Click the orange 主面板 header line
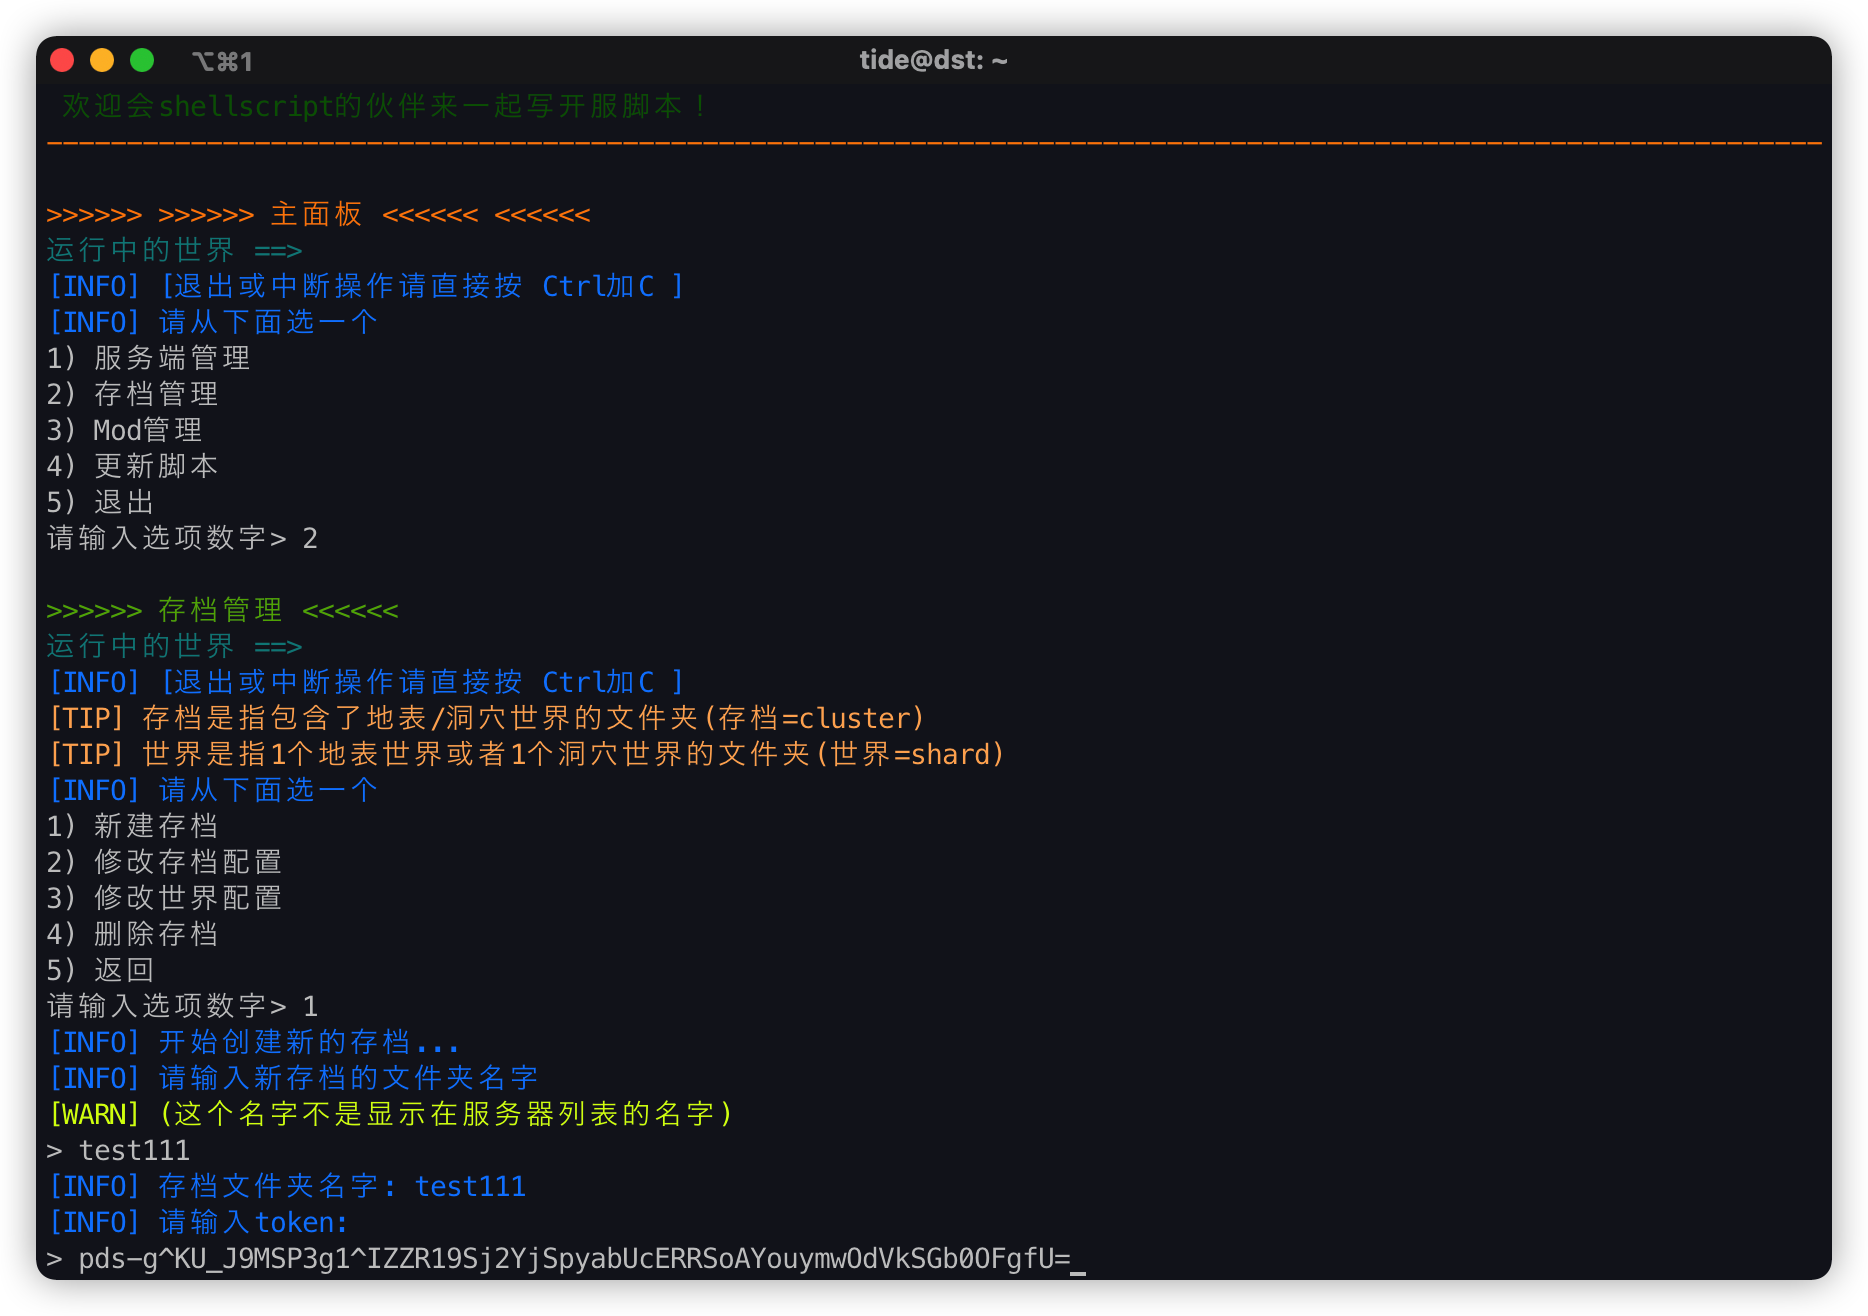This screenshot has height=1316, width=1868. click(318, 214)
